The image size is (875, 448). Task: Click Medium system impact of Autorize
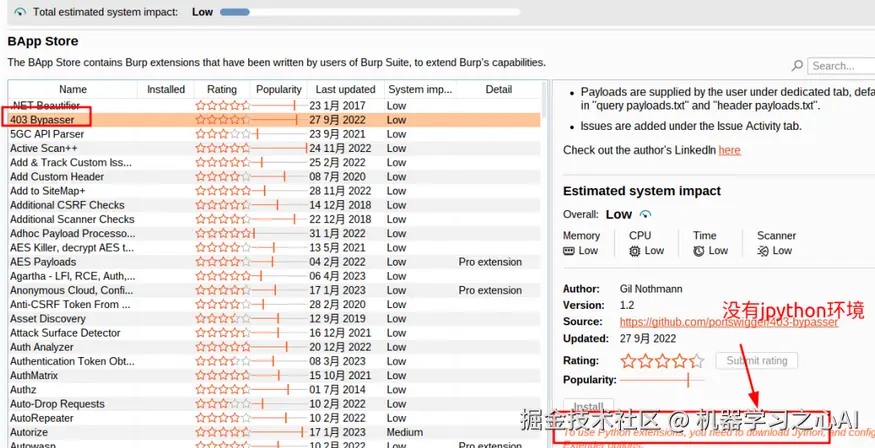coord(405,432)
